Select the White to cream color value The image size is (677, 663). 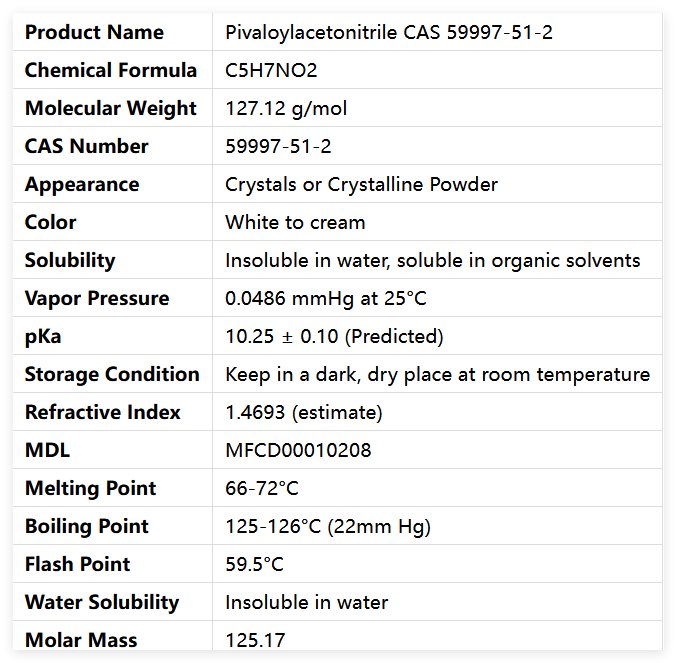tap(295, 222)
